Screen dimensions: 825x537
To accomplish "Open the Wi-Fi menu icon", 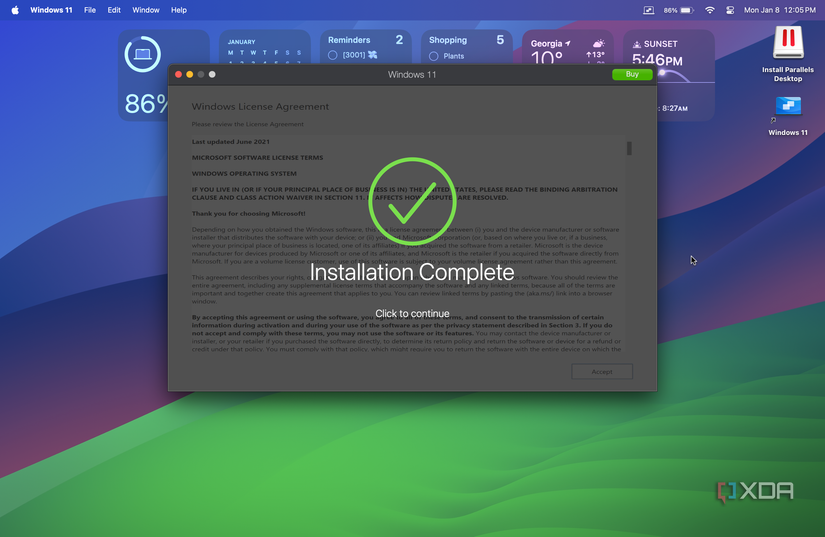I will [x=710, y=10].
